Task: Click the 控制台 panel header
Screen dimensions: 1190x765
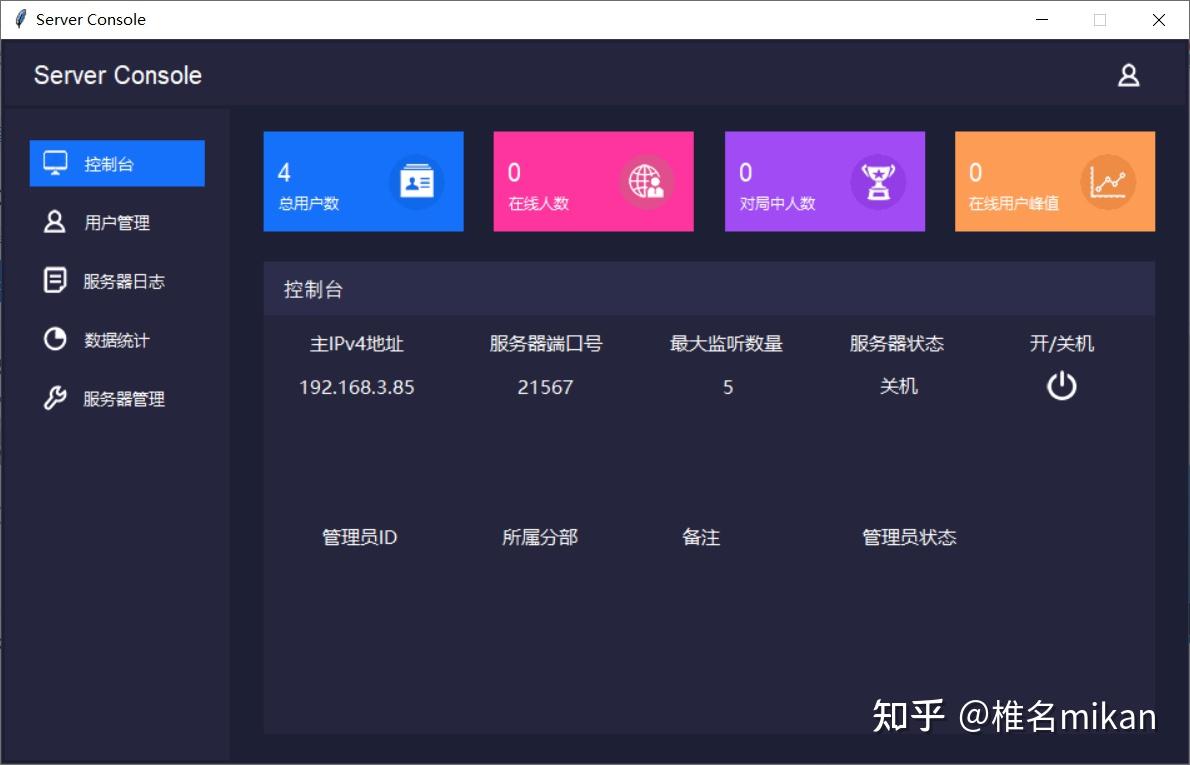Action: coord(313,289)
